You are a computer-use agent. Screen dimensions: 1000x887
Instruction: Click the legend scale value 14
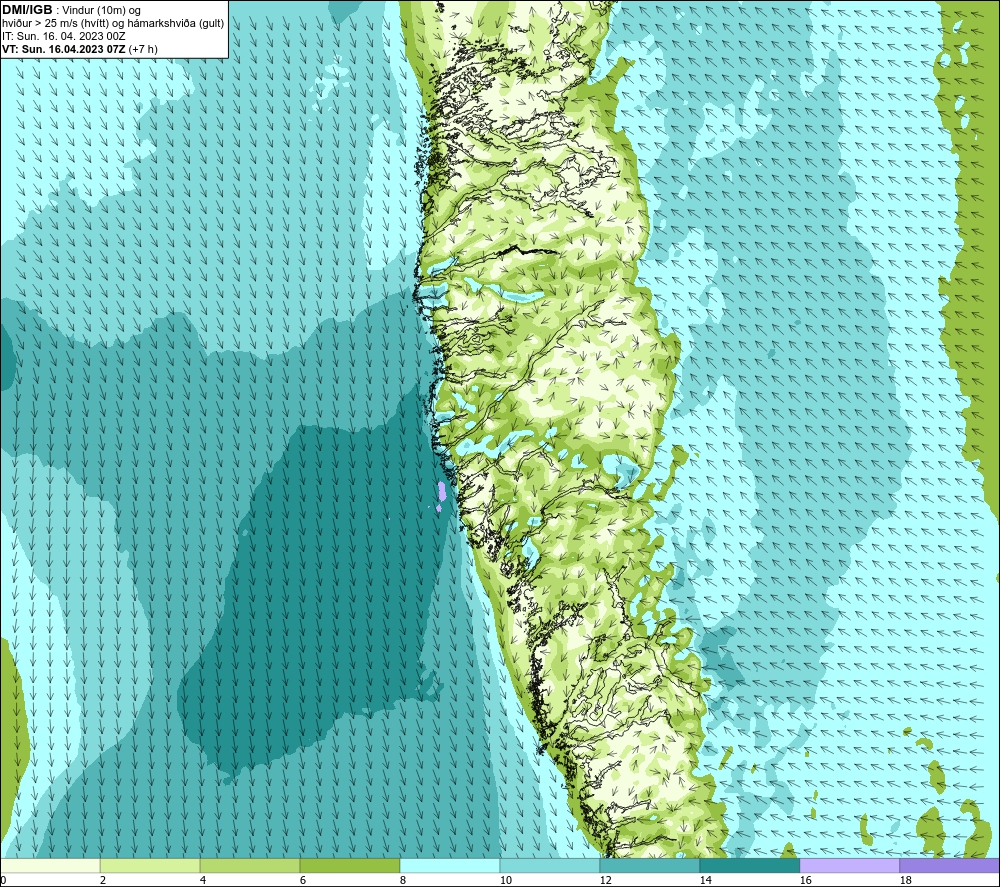coord(705,880)
